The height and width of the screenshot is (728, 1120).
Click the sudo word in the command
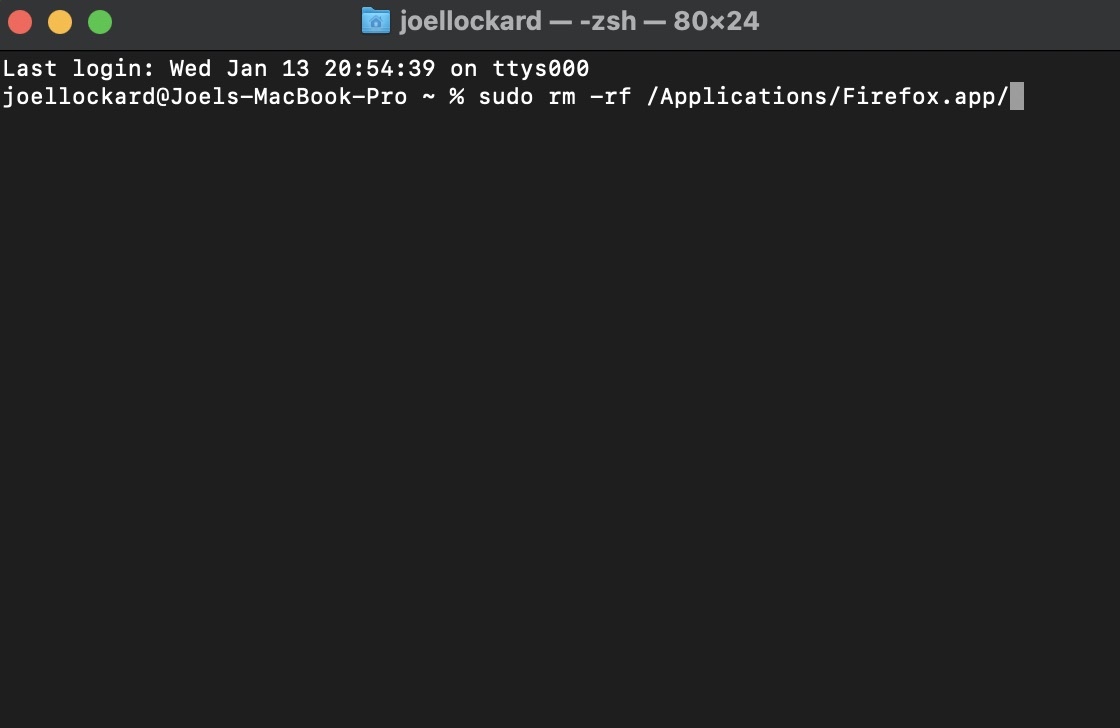505,97
